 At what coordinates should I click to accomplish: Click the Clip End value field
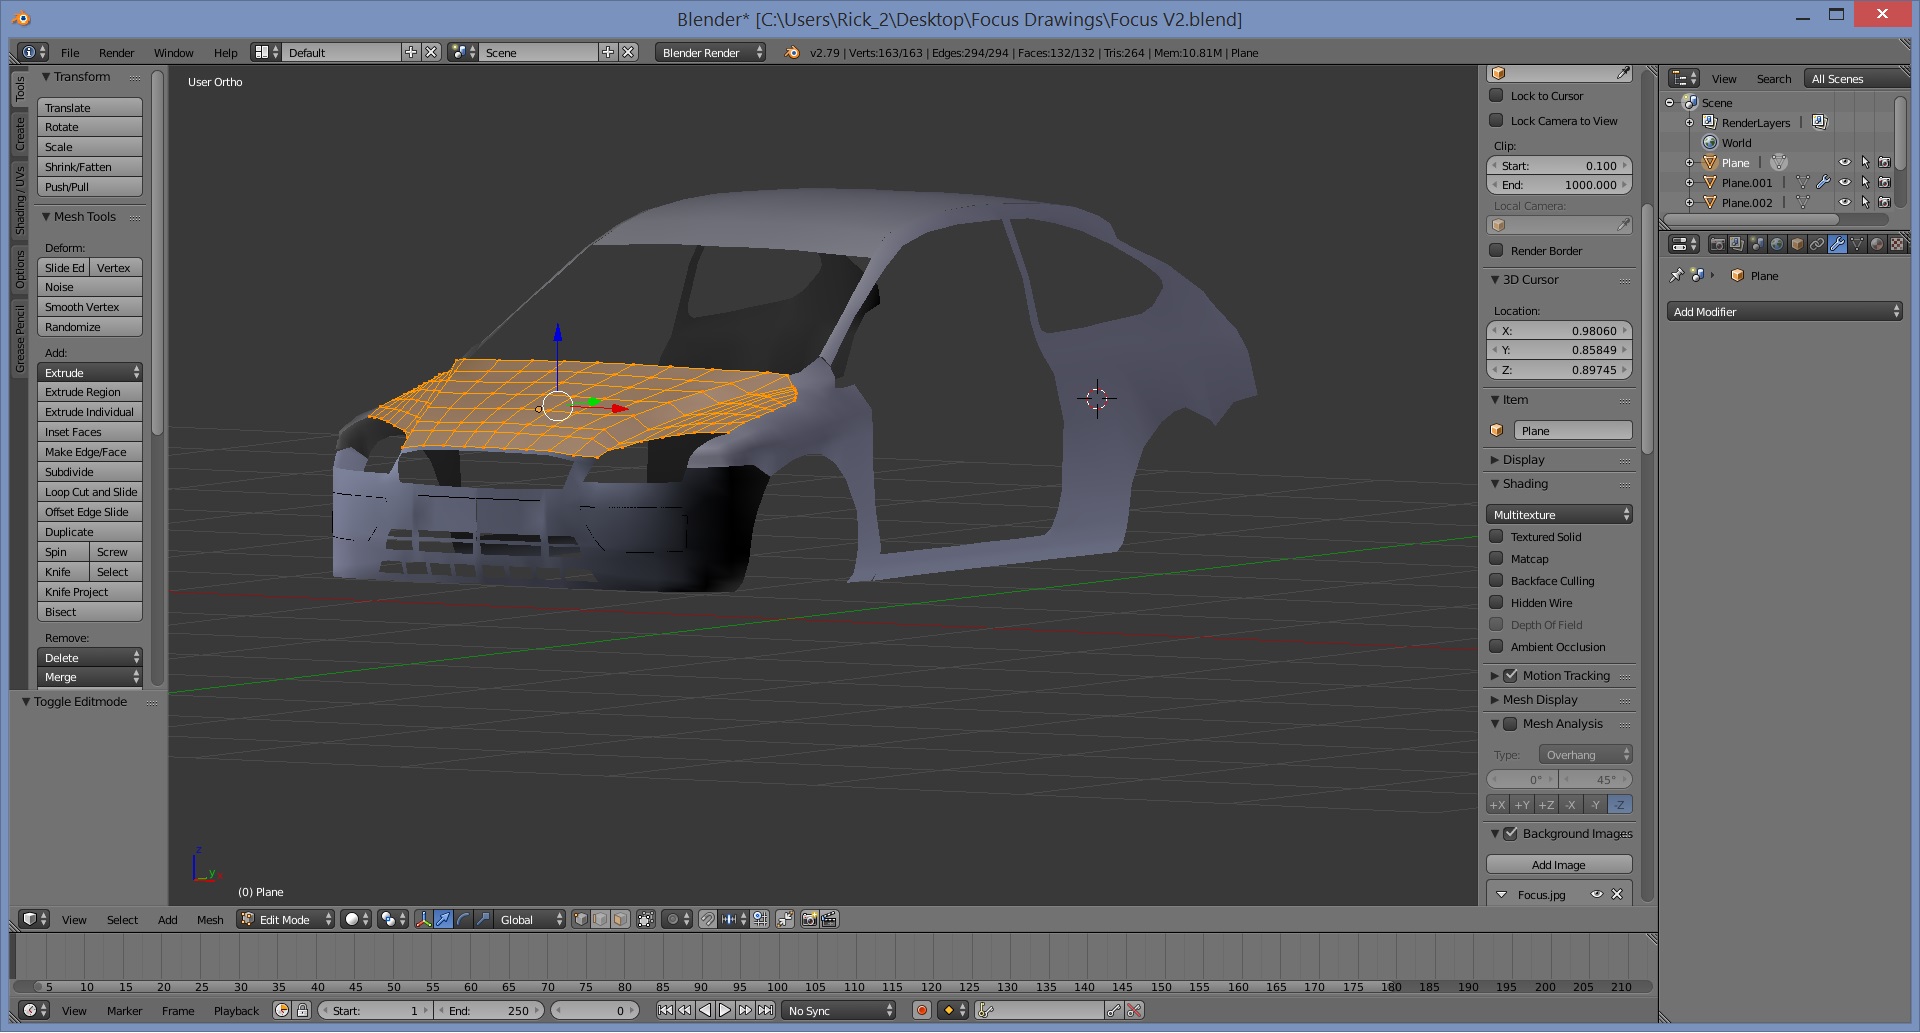point(1559,185)
